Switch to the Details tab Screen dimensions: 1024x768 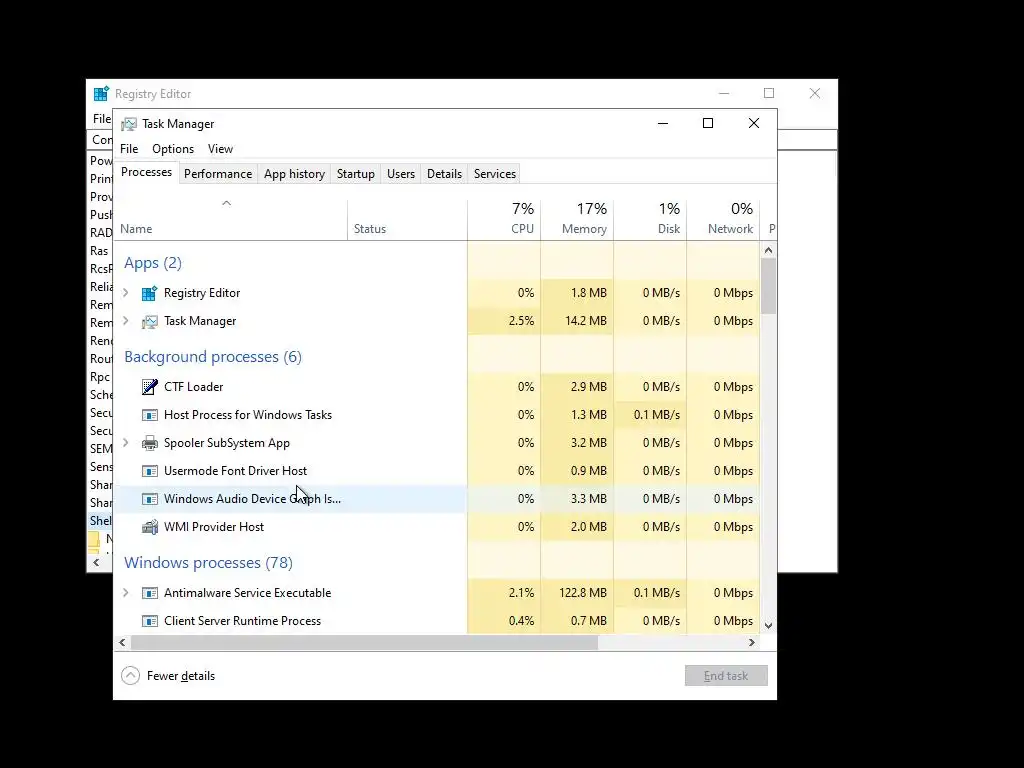(x=444, y=174)
